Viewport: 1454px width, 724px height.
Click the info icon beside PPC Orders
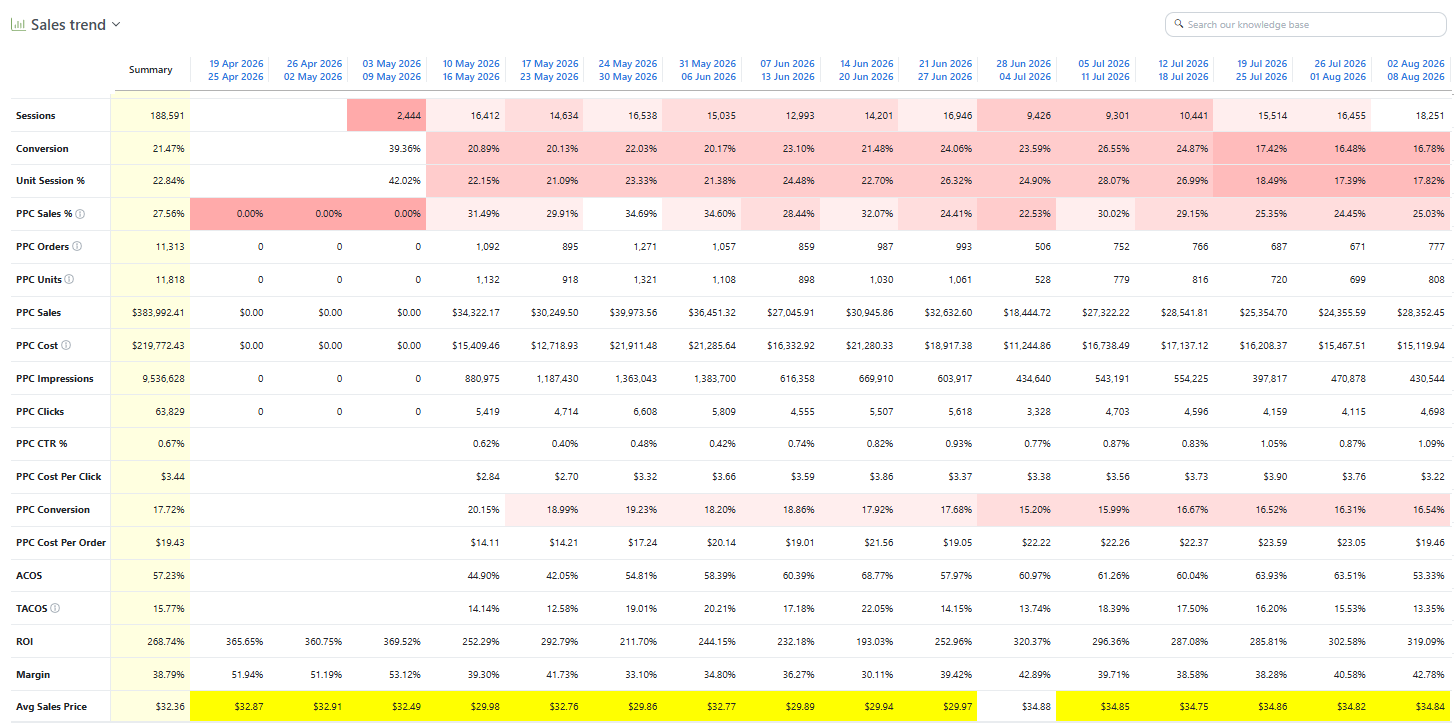[76, 247]
